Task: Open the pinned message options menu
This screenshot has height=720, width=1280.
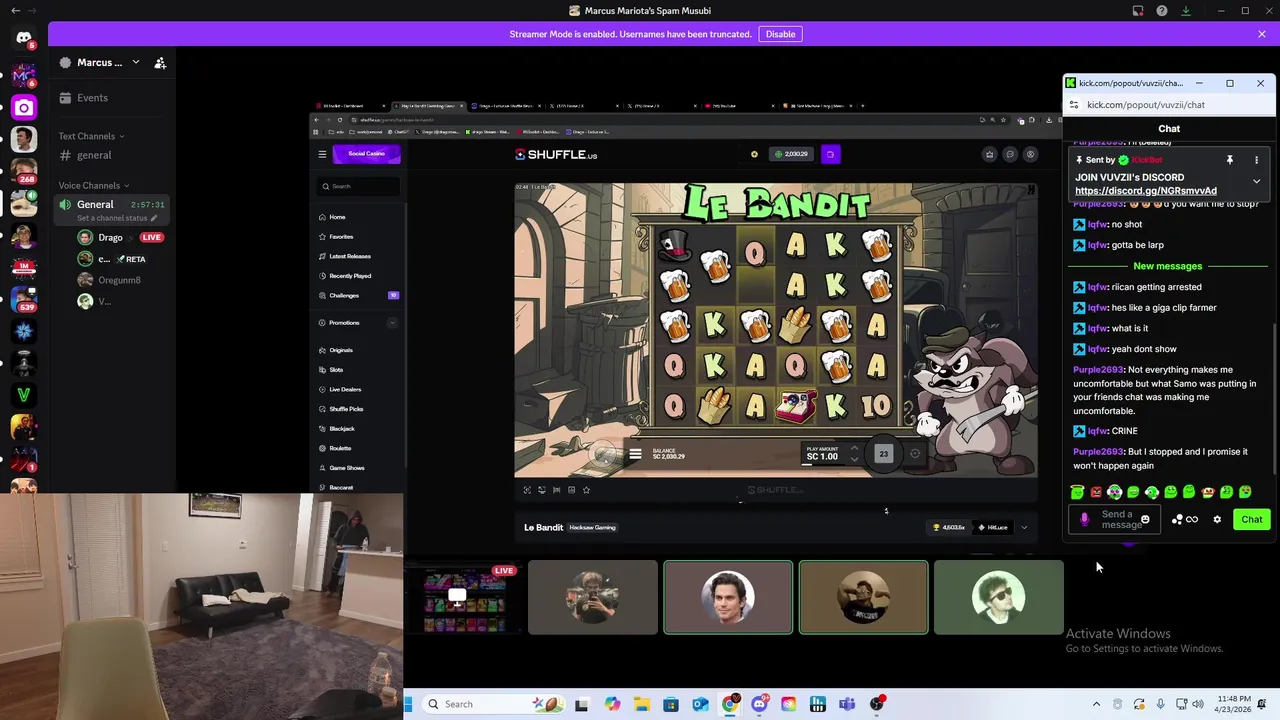Action: pos(1256,160)
